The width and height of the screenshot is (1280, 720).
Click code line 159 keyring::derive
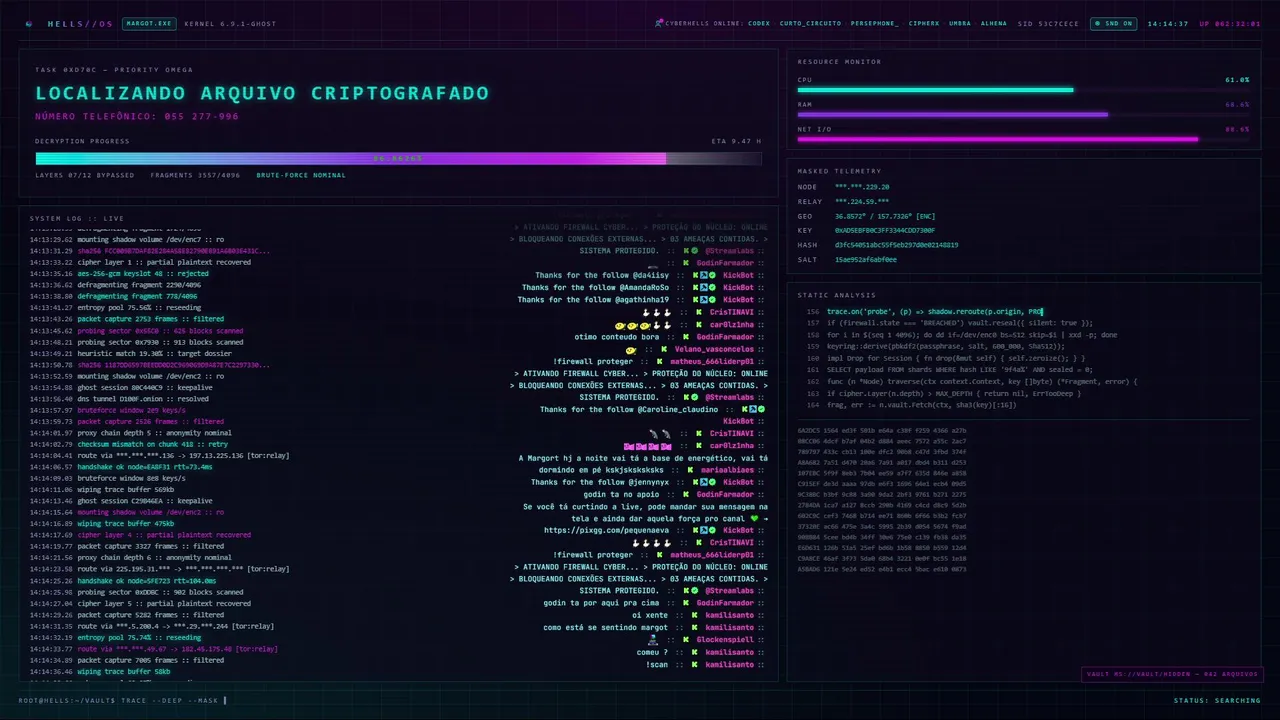[x=946, y=346]
